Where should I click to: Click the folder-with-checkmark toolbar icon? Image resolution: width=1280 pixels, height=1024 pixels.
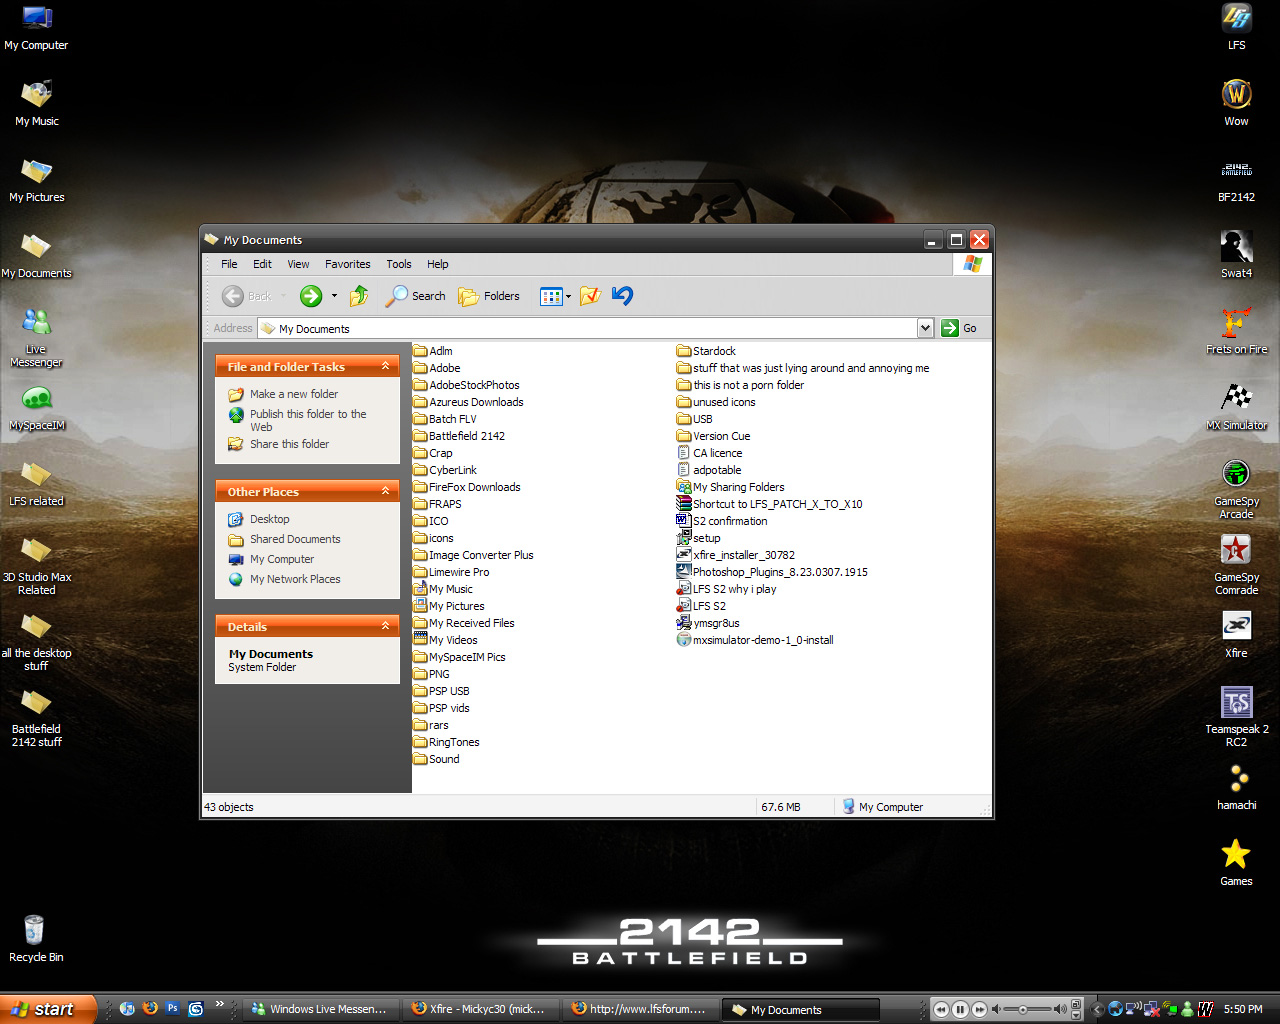590,296
